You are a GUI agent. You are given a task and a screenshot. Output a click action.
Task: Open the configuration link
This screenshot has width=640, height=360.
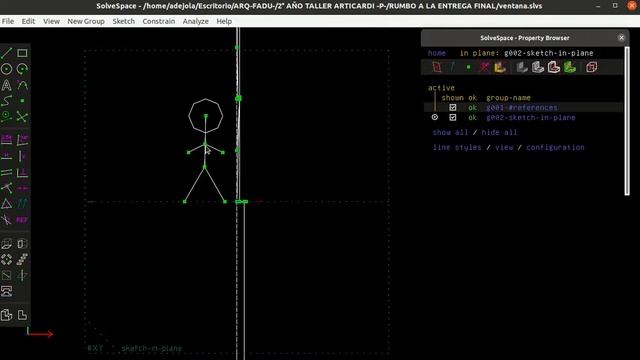coord(555,147)
